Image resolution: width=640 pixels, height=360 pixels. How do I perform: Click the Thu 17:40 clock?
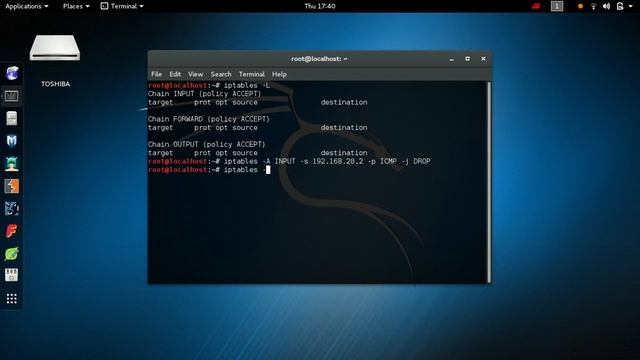click(x=320, y=6)
